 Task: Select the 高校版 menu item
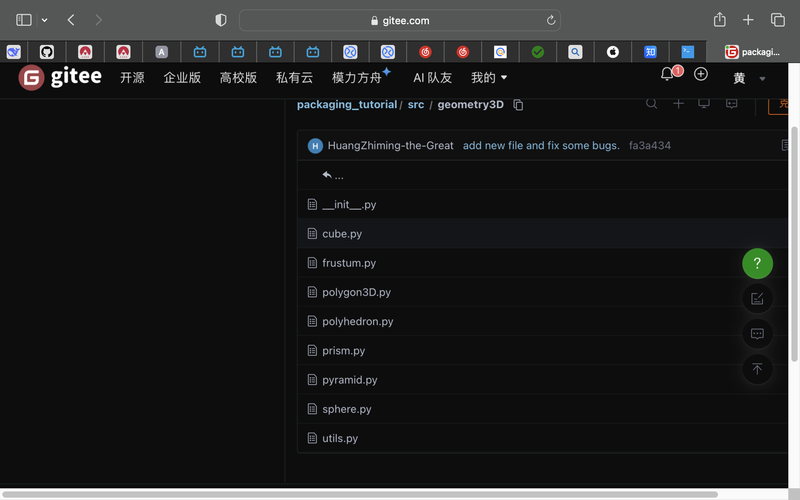pos(238,77)
